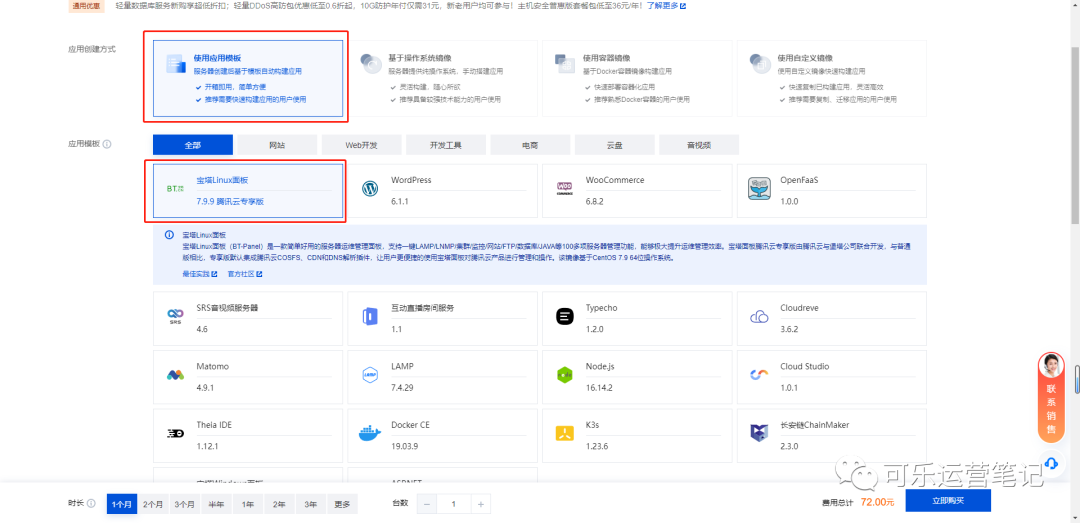Switch to the Web开发 template tab

point(362,145)
